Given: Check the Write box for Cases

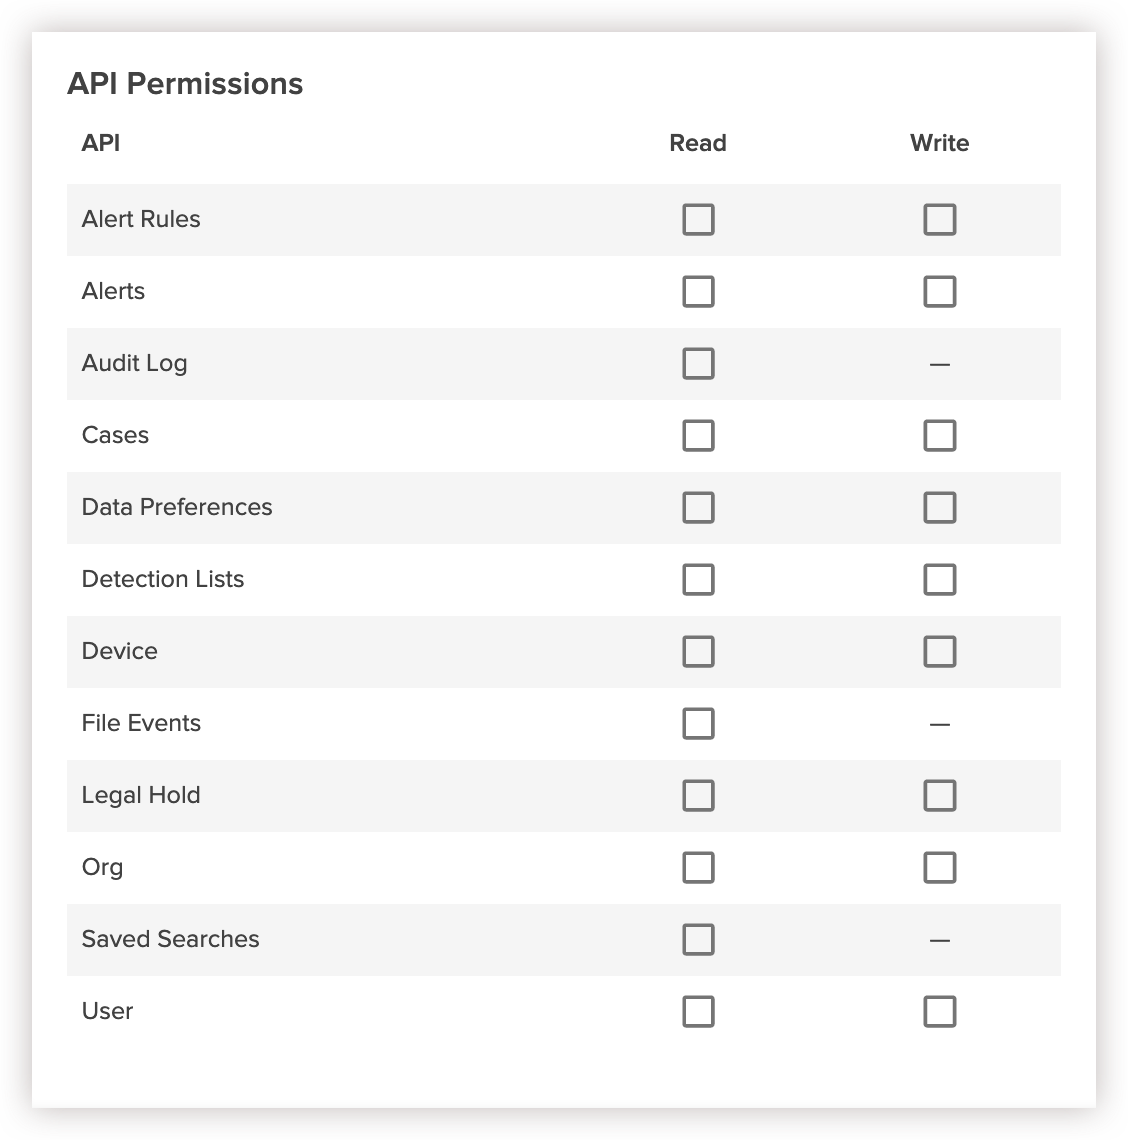Looking at the screenshot, I should (940, 435).
